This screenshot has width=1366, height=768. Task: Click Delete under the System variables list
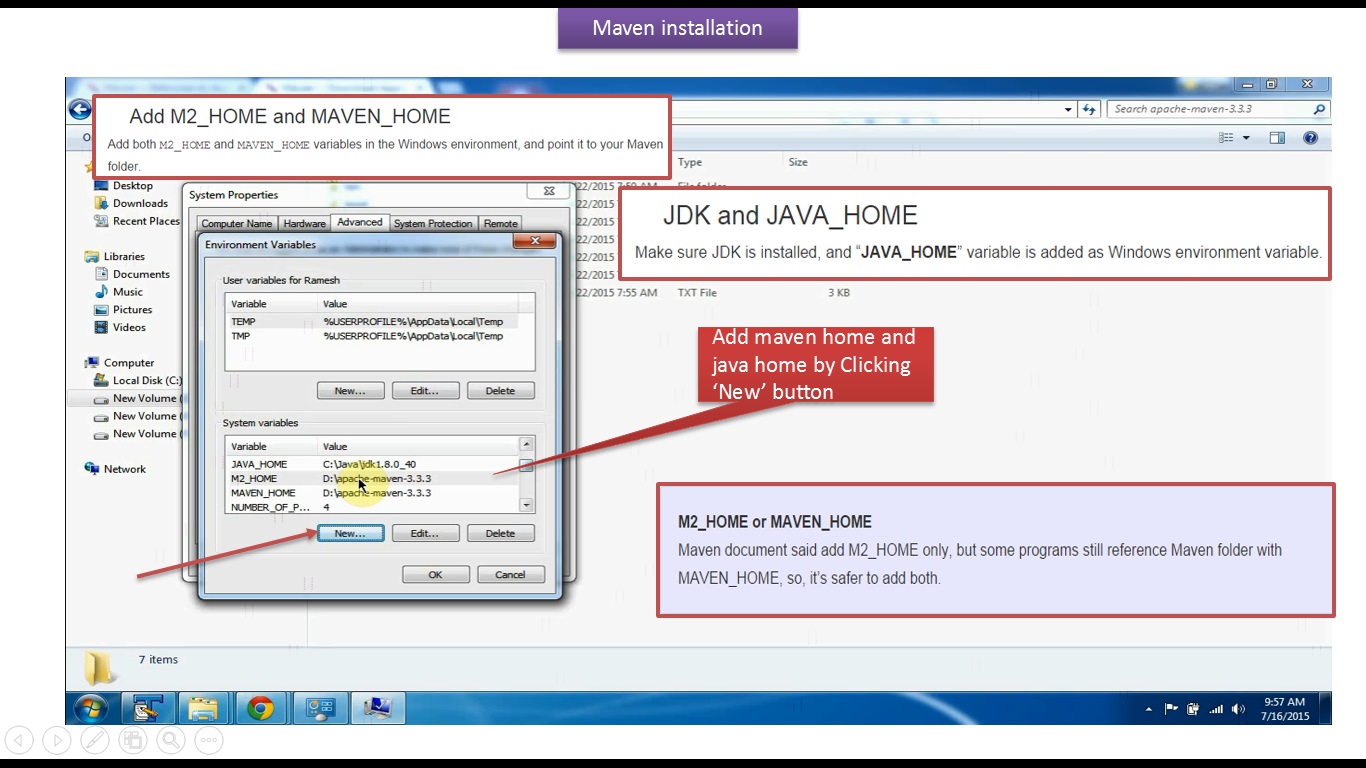pos(500,533)
